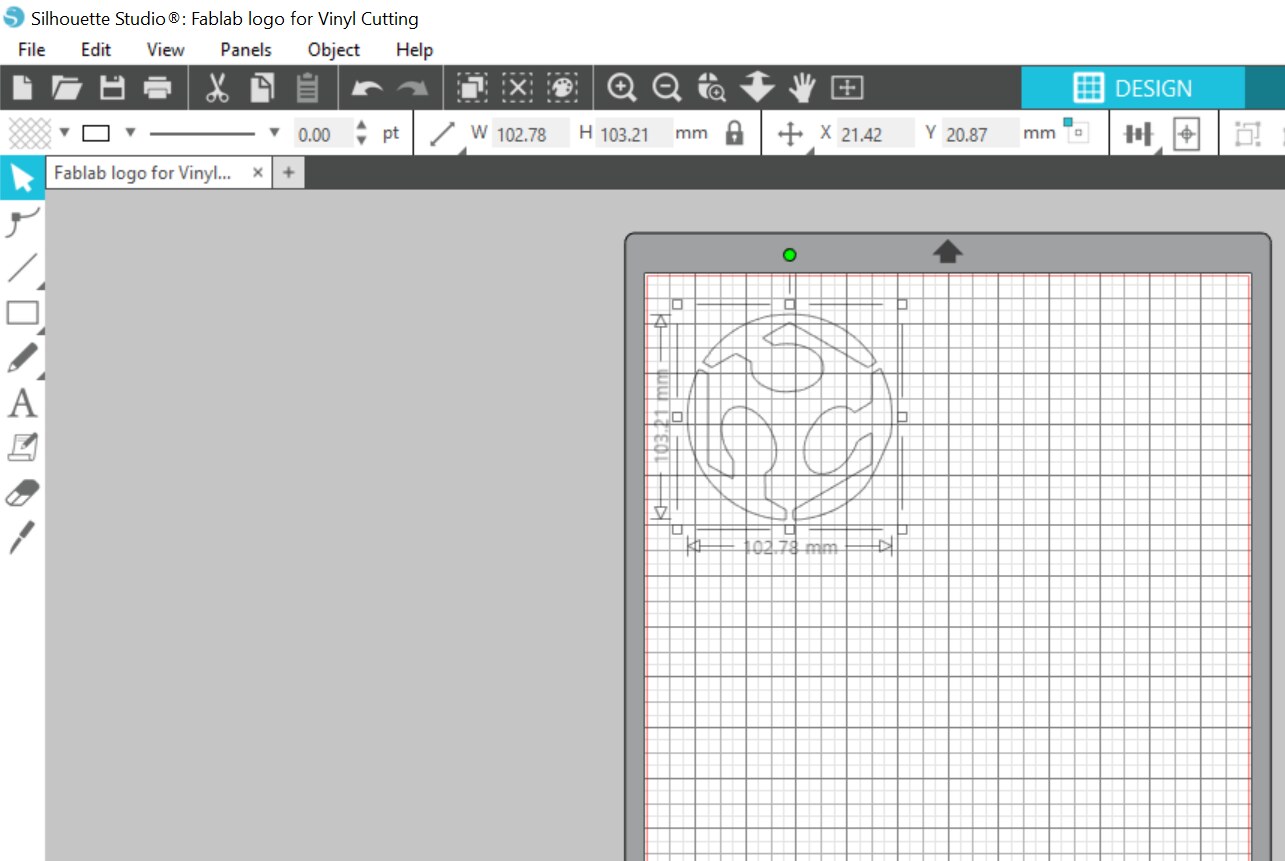
Task: Select the Pan hand tool
Action: (802, 88)
